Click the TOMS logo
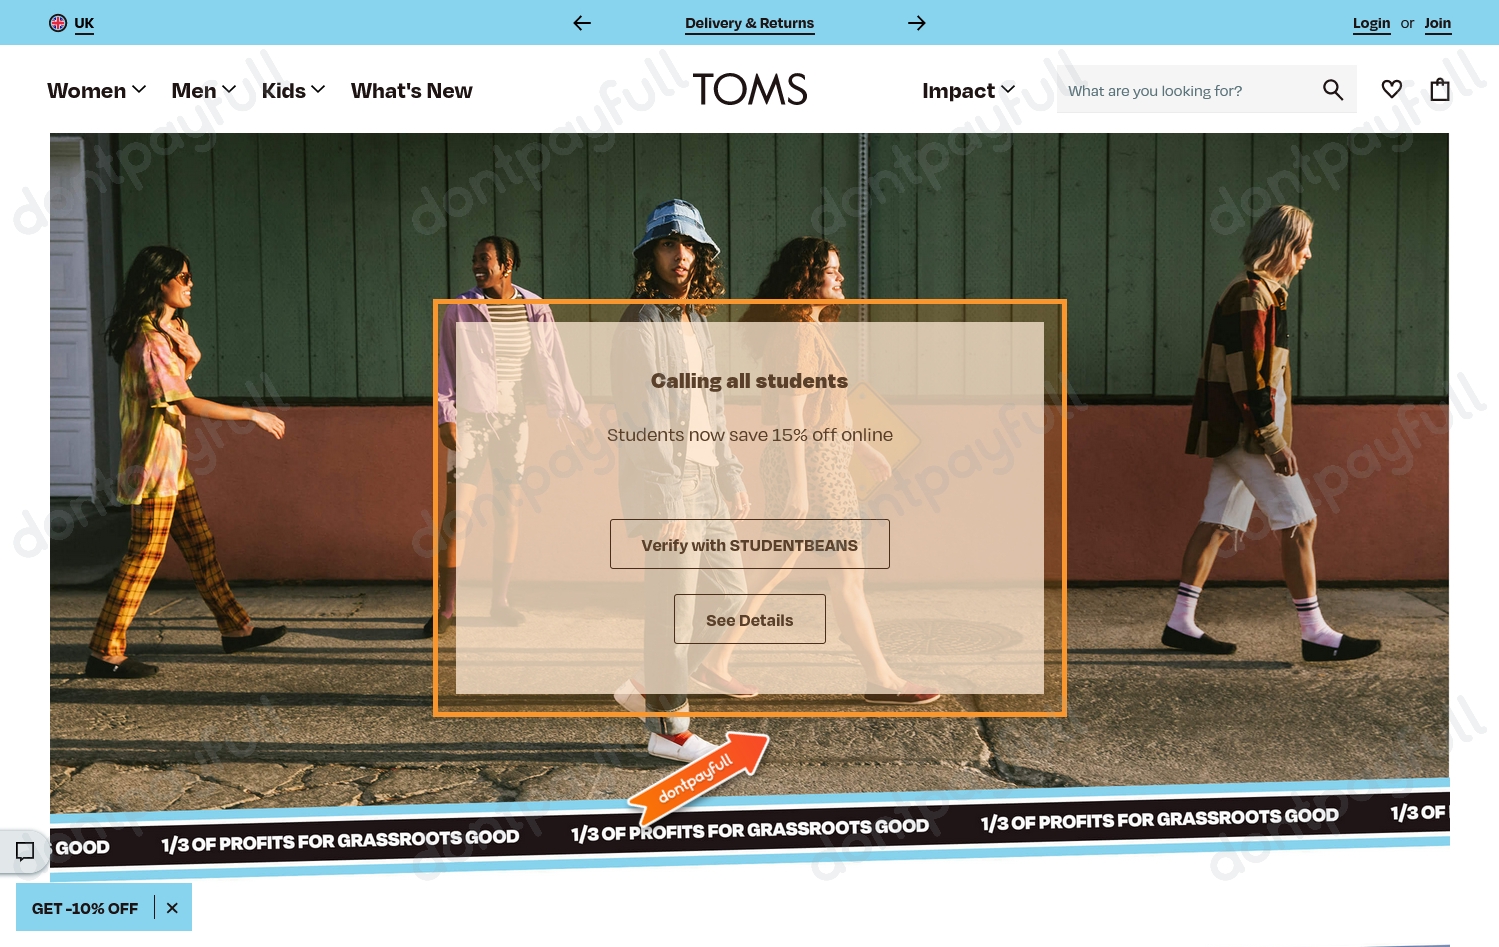This screenshot has width=1499, height=947. point(750,90)
